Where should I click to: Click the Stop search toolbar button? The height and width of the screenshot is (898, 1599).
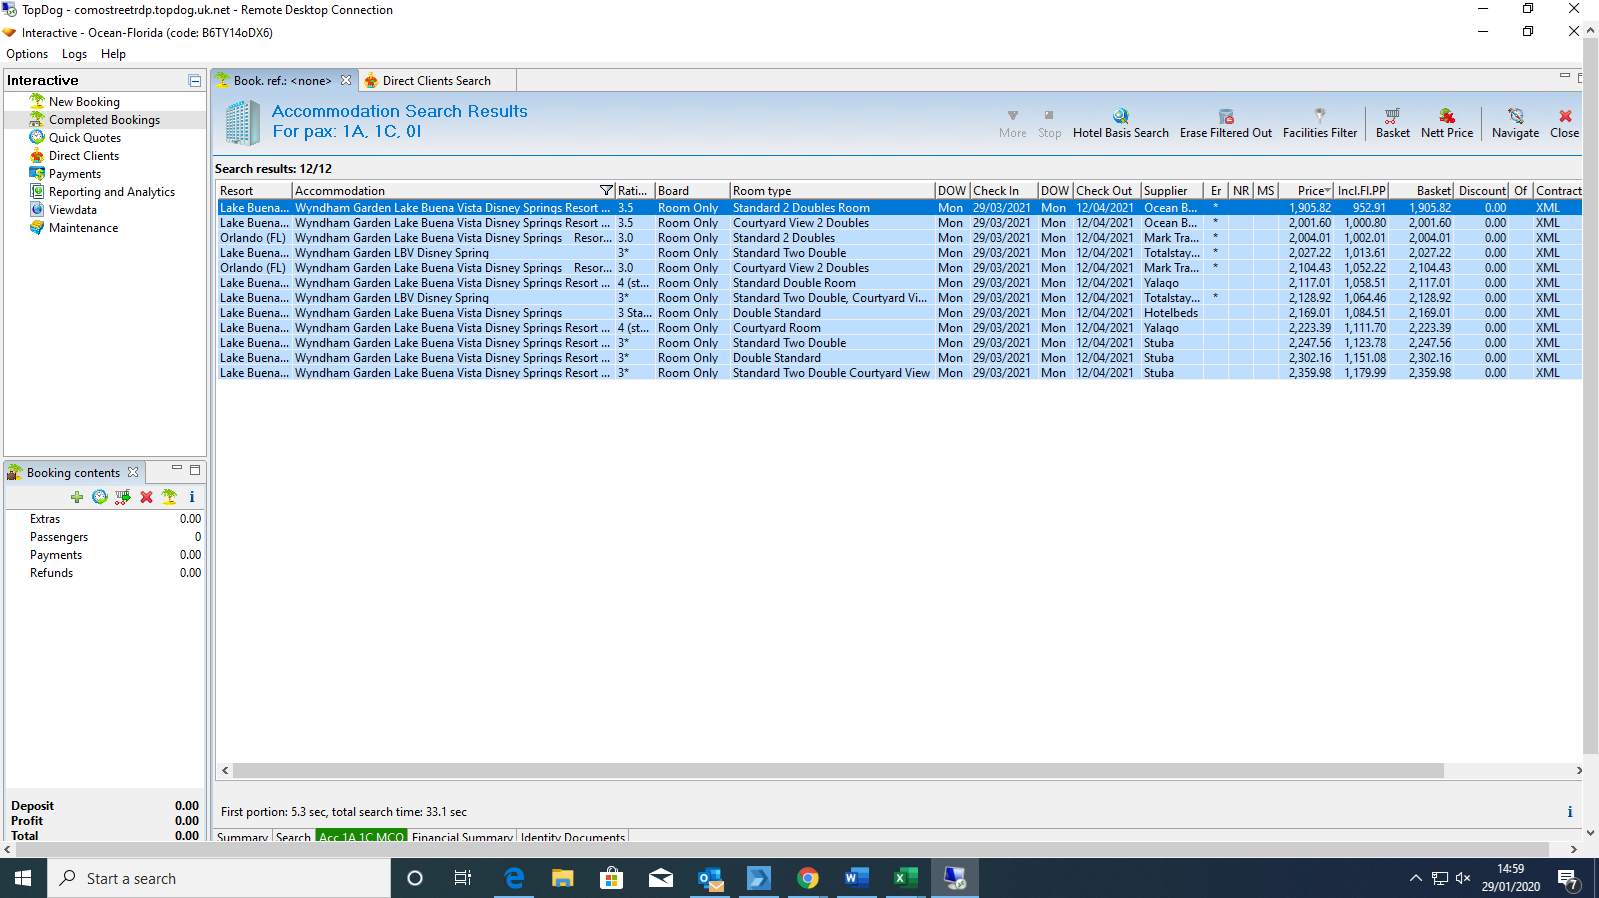pos(1049,123)
